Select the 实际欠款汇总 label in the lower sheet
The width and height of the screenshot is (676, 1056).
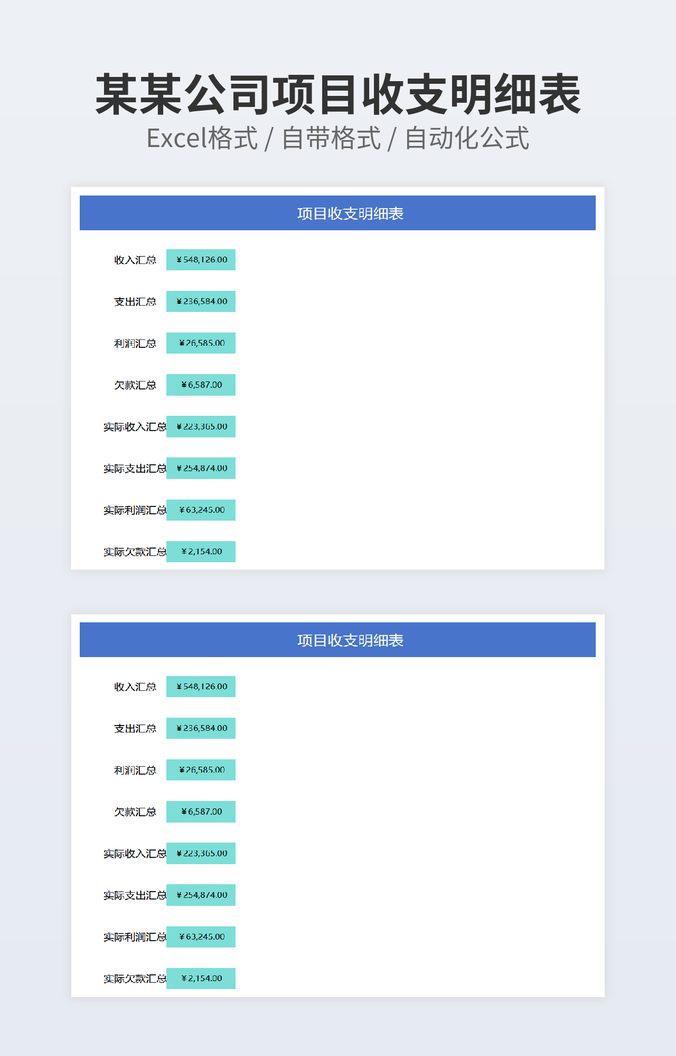[x=134, y=979]
